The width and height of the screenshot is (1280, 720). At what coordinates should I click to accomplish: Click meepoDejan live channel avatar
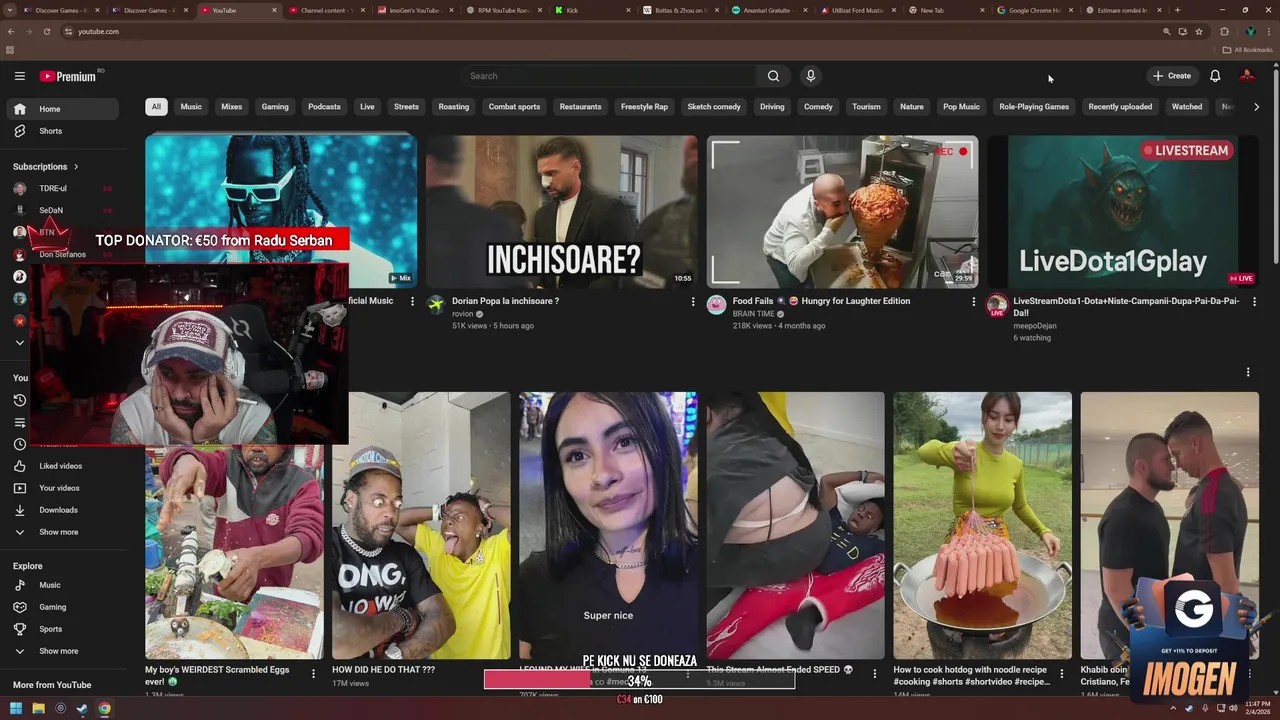[x=997, y=305]
